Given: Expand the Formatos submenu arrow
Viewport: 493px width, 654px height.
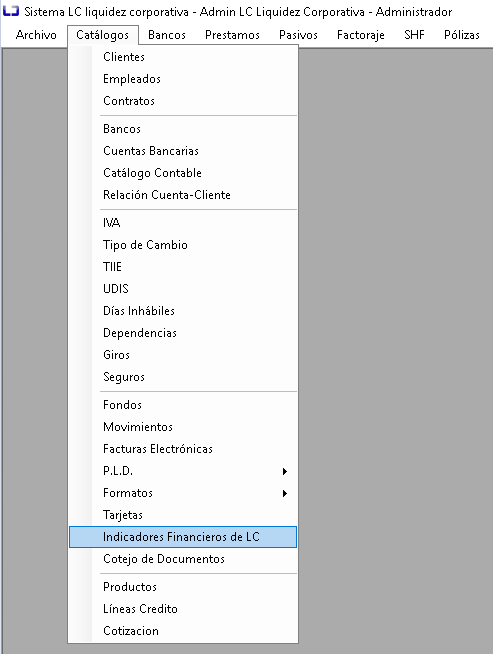Looking at the screenshot, I should coord(284,493).
